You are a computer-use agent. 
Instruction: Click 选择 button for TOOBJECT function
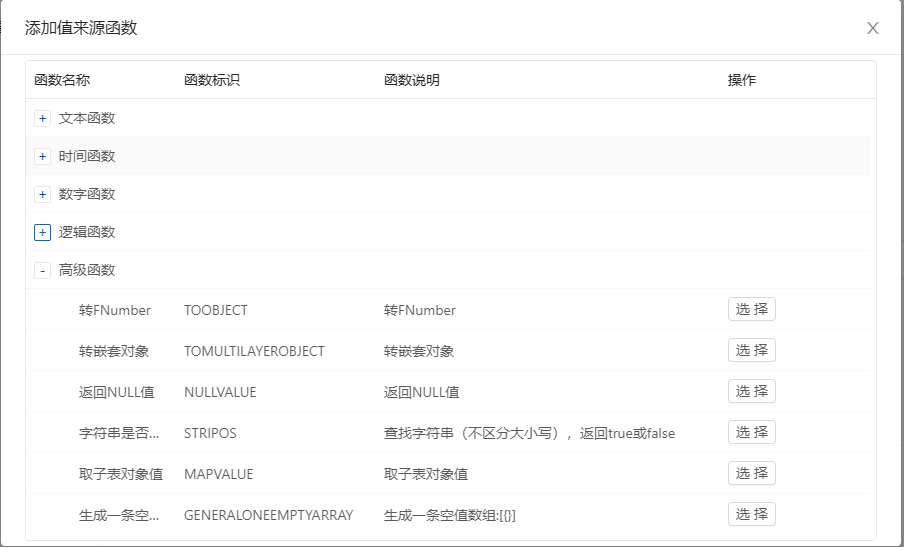click(x=751, y=309)
